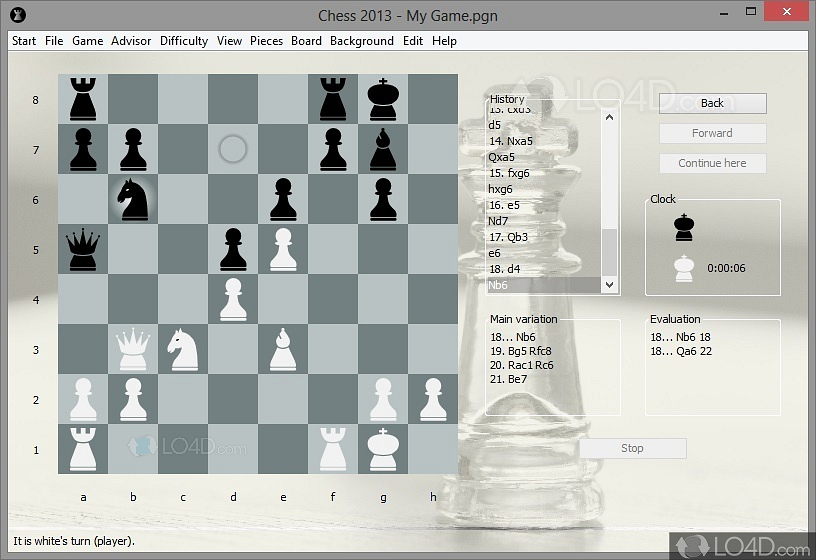Select move Nd7 in History
Viewport: 816px width, 560px height.
pyautogui.click(x=498, y=221)
